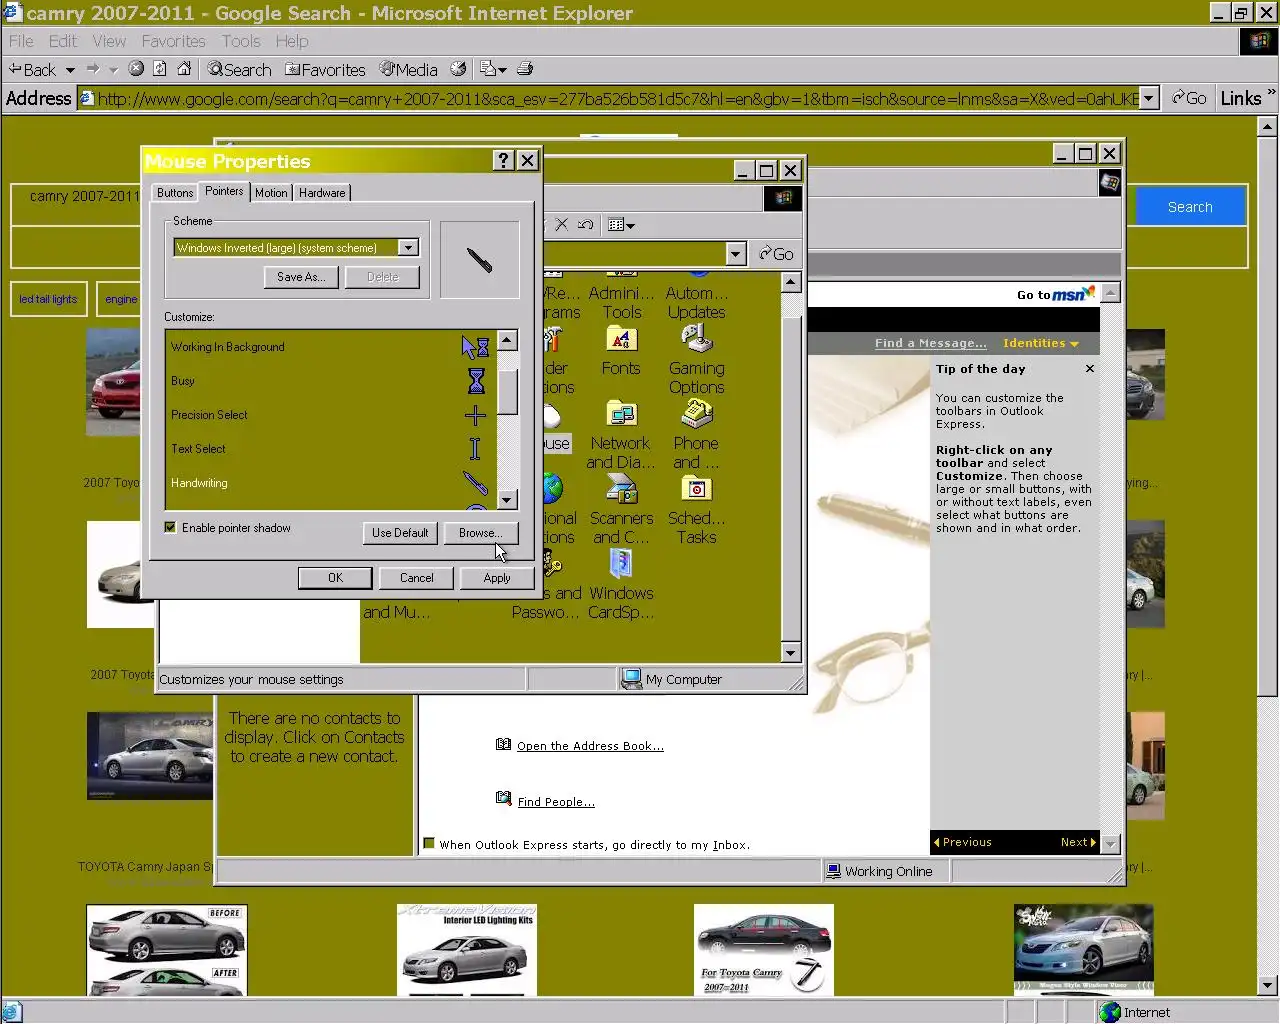Click the Control Panel scrollbar down arrow
The width and height of the screenshot is (1280, 1024).
pos(790,653)
